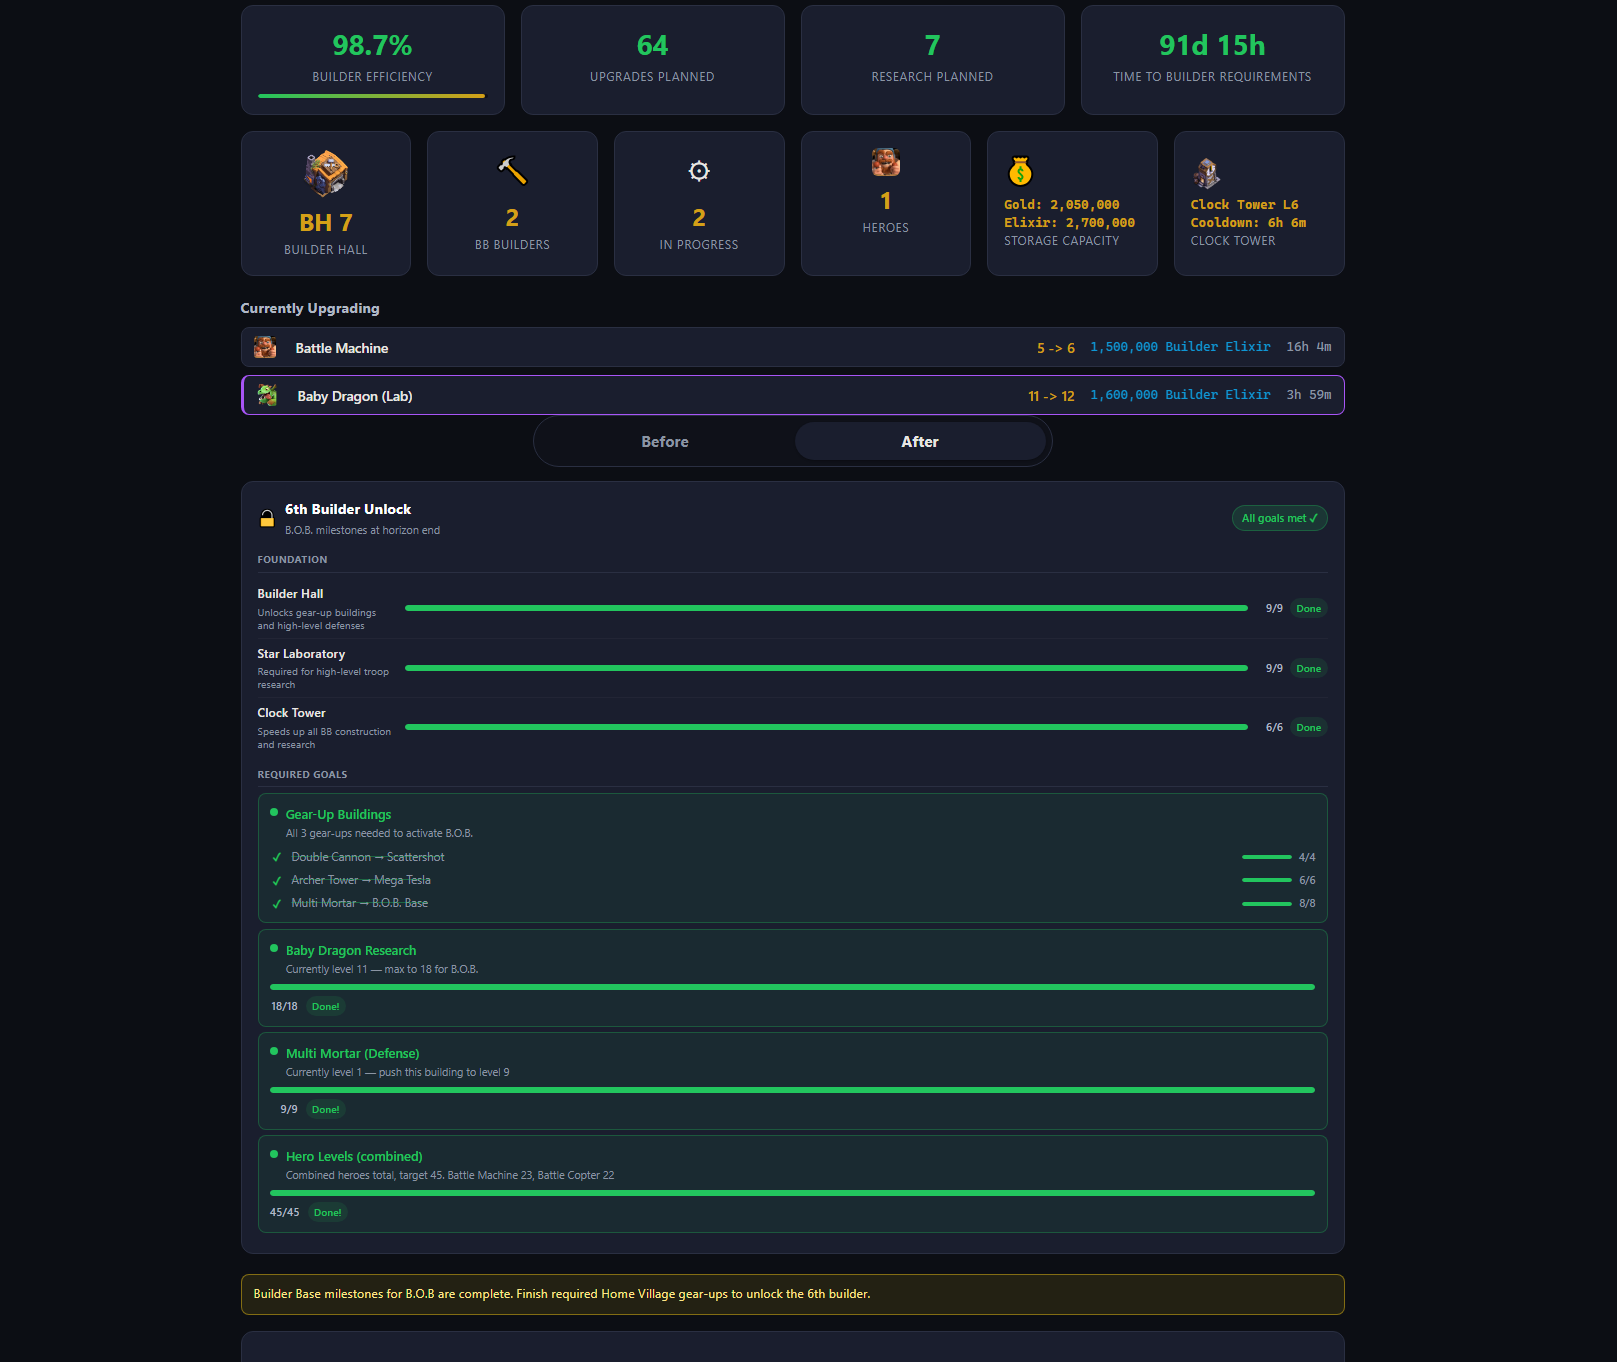Viewport: 1617px width, 1362px height.
Task: Open the Baby Dragon Research goal
Action: pos(351,951)
